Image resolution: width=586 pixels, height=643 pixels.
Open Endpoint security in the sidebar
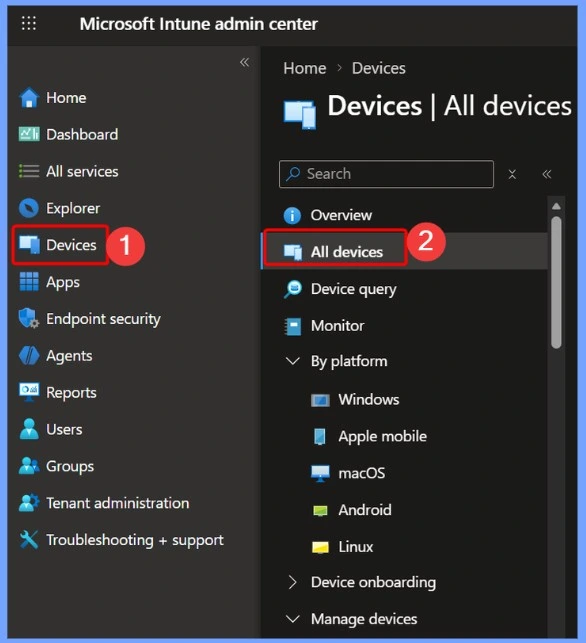[103, 319]
